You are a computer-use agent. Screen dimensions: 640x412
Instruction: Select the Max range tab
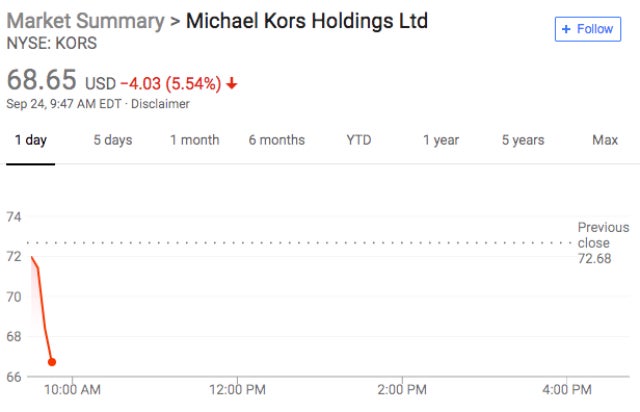604,140
